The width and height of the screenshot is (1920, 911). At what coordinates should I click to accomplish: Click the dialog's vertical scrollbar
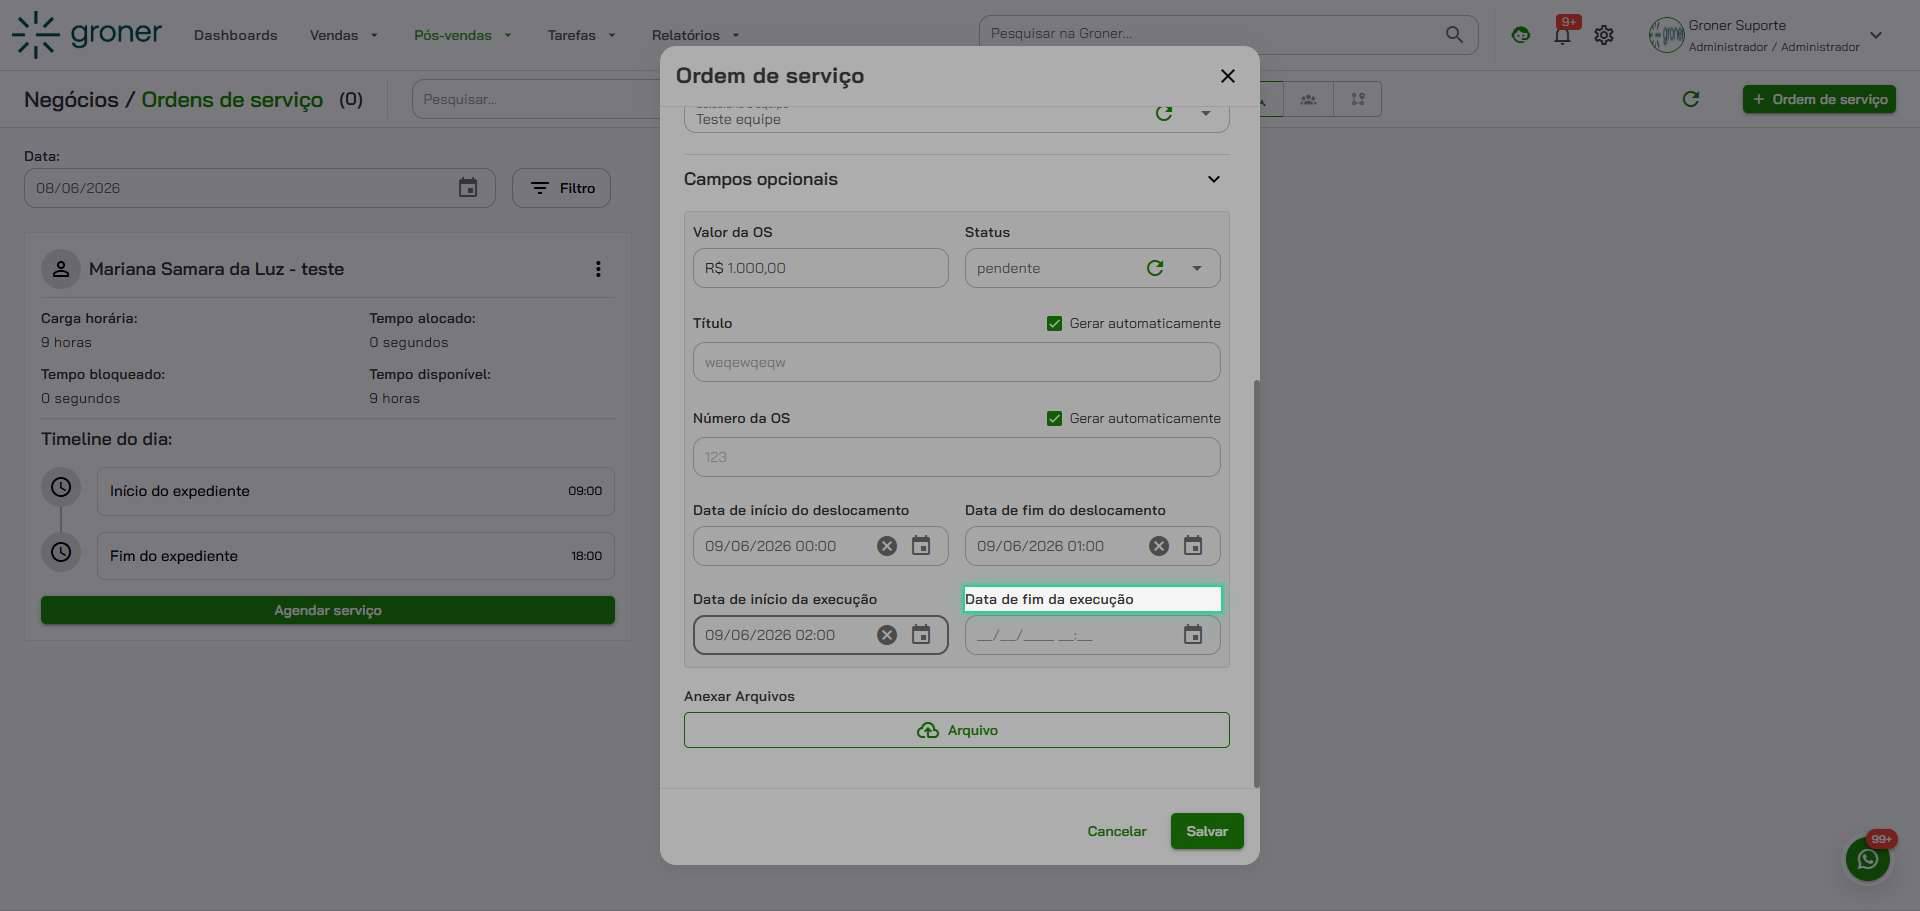tap(1256, 583)
